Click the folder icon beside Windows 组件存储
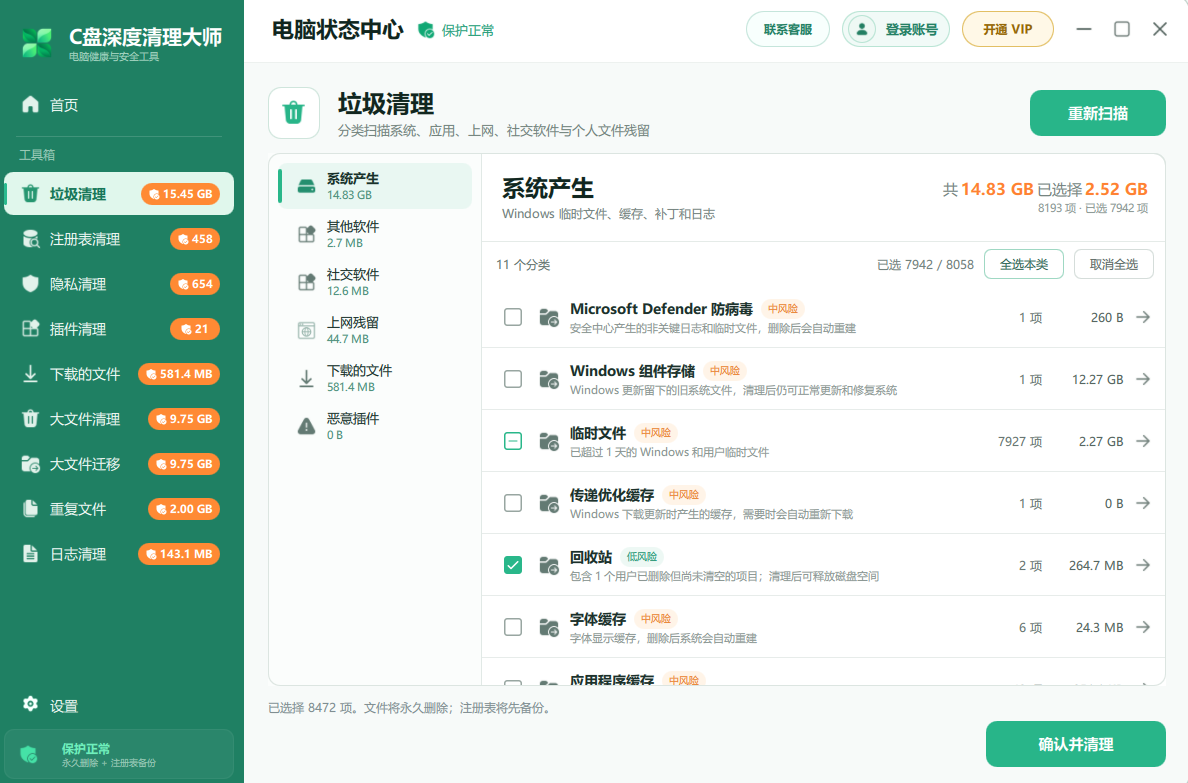Viewport: 1188px width, 783px height. [549, 379]
